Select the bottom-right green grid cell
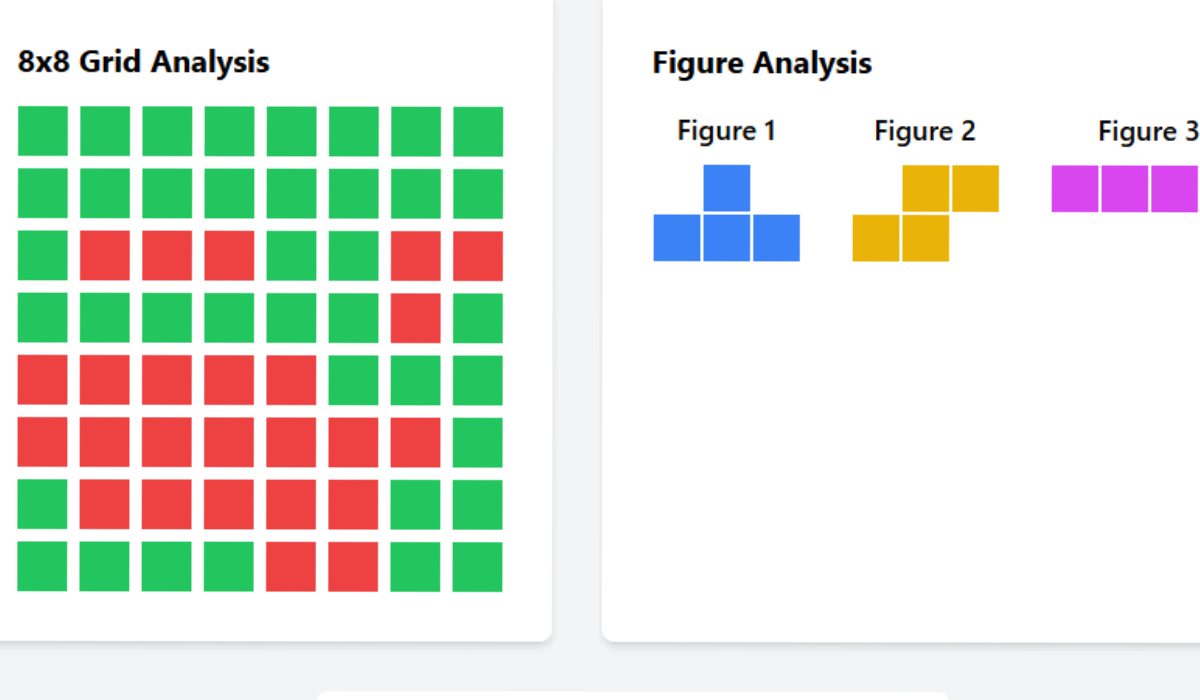Image resolution: width=1200 pixels, height=700 pixels. pos(478,566)
